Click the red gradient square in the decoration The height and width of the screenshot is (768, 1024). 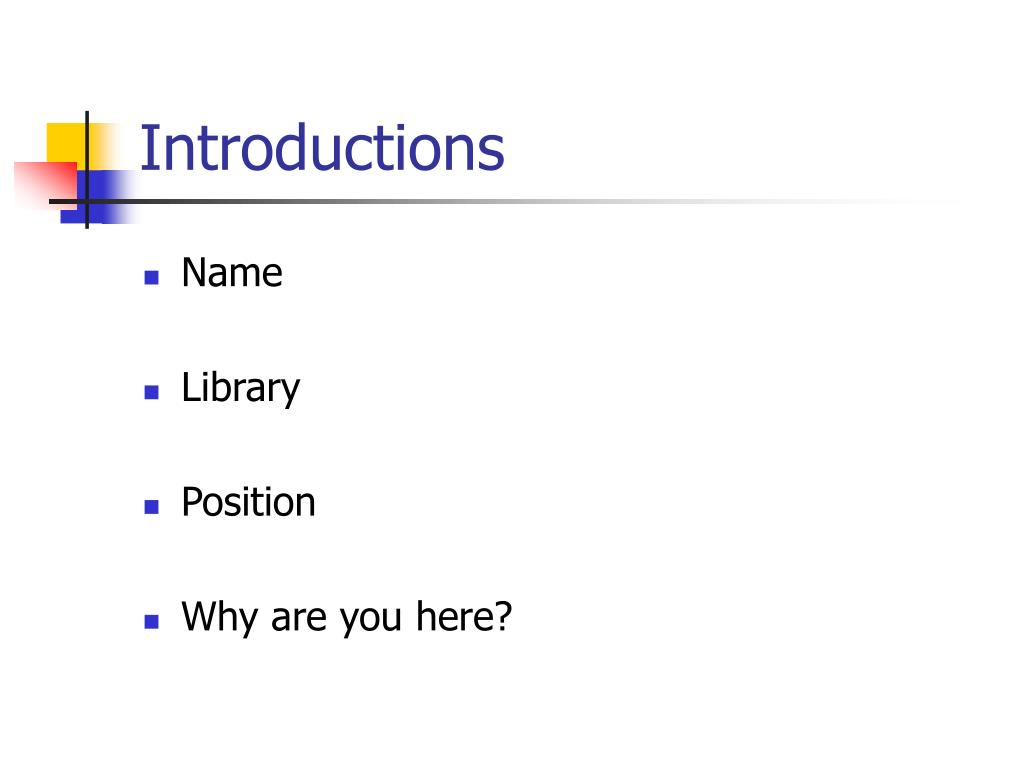[46, 184]
